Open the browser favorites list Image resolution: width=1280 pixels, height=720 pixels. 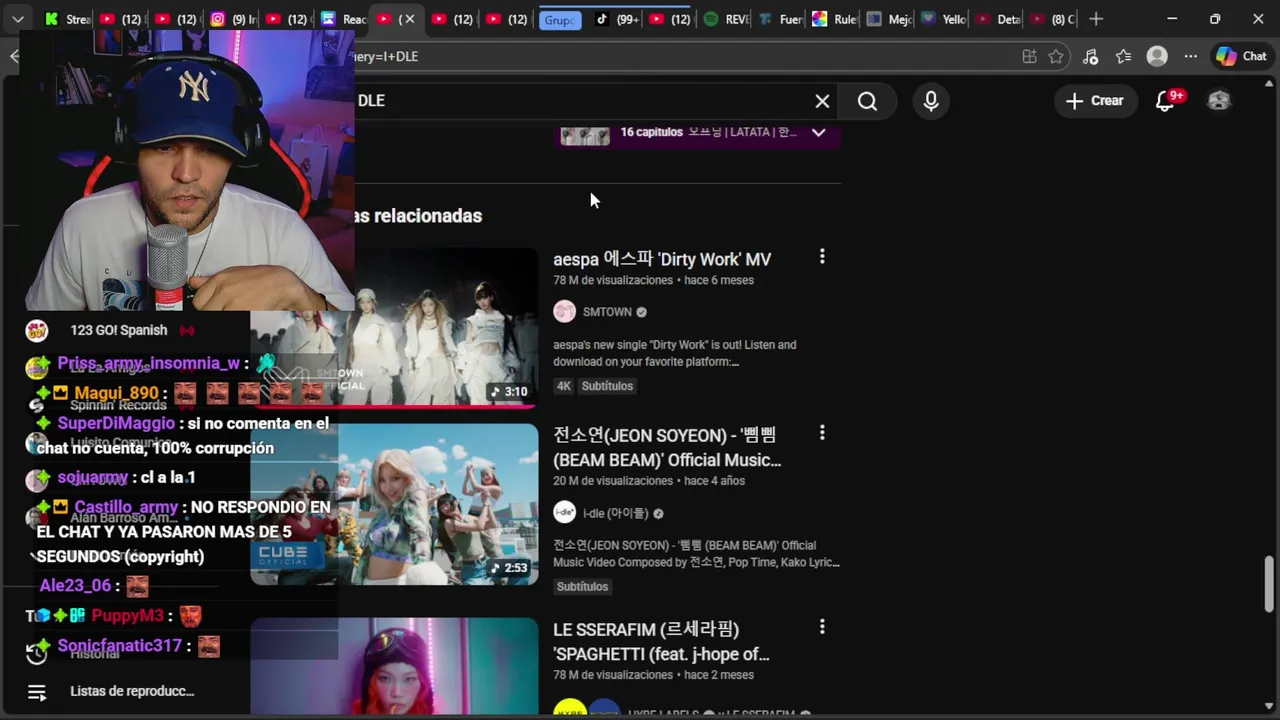point(1124,57)
